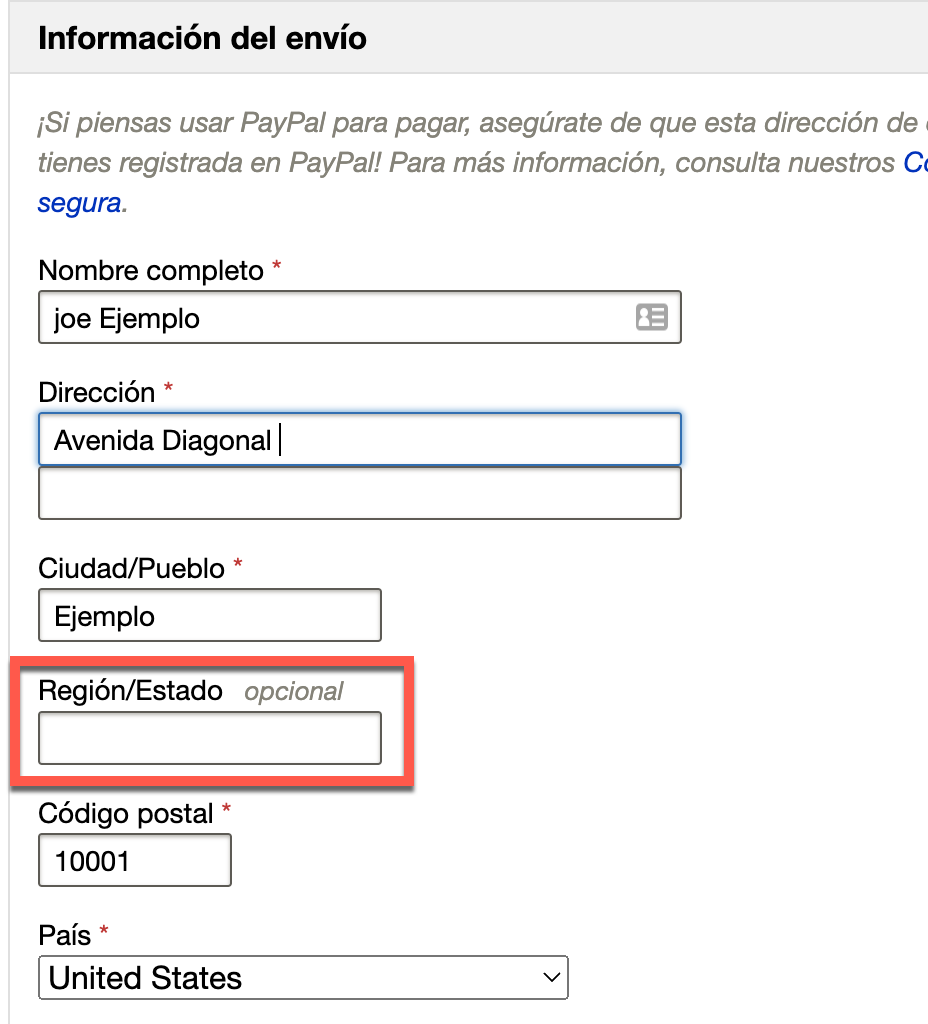Follow the truncated blue link after 'consulta nuestros'
The image size is (928, 1024).
point(916,163)
